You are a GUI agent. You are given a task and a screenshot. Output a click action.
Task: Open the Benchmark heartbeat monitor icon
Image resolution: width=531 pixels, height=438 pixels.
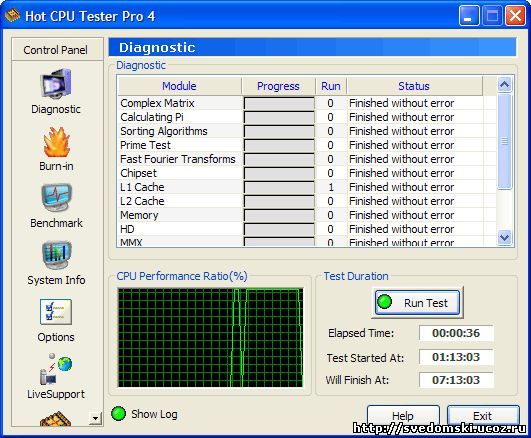[x=57, y=198]
